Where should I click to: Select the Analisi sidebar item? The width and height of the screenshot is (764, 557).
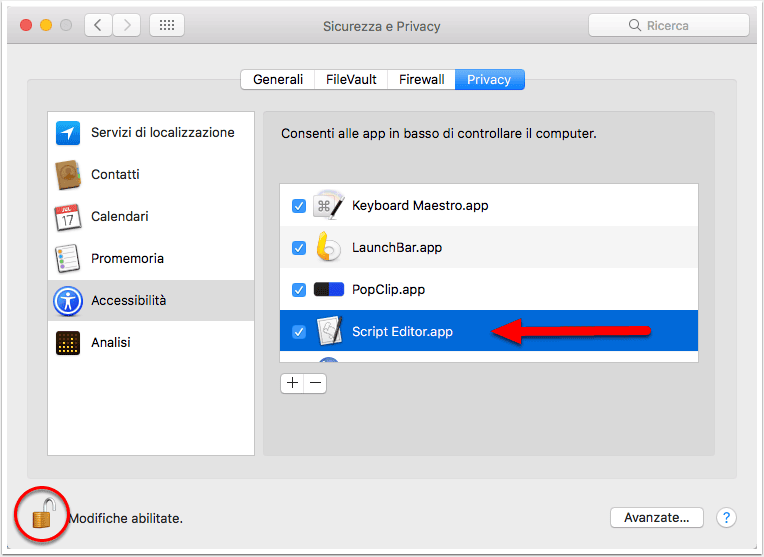[151, 343]
